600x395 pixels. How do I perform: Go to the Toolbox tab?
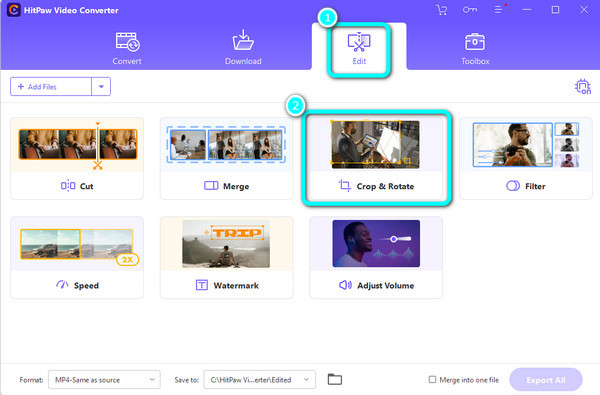pyautogui.click(x=475, y=49)
